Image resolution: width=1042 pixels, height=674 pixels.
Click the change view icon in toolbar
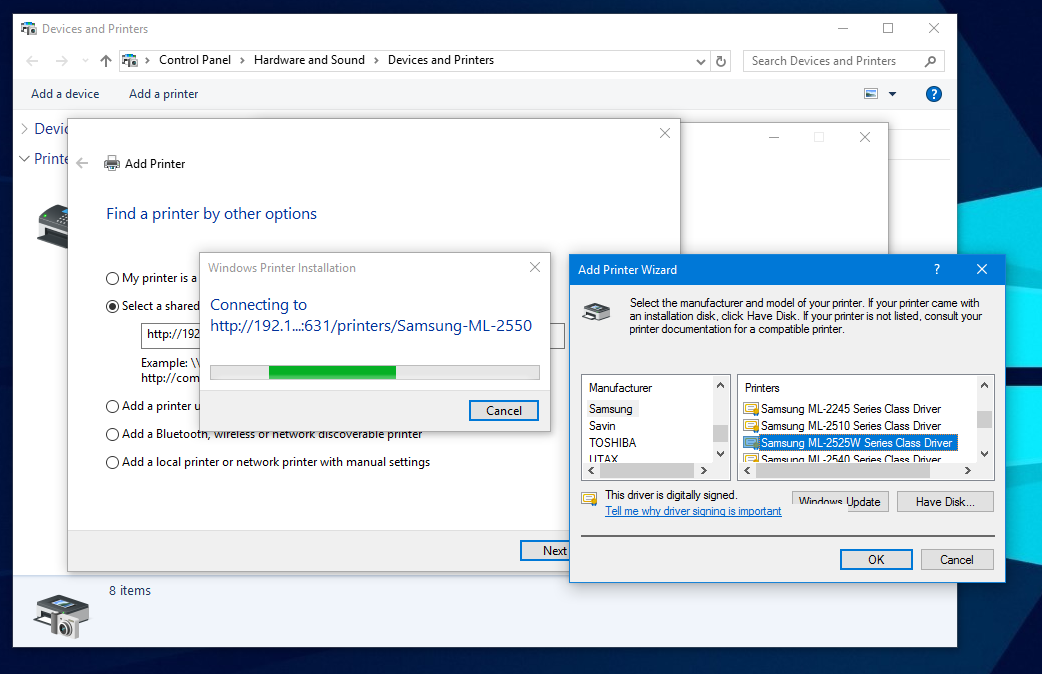(x=871, y=94)
